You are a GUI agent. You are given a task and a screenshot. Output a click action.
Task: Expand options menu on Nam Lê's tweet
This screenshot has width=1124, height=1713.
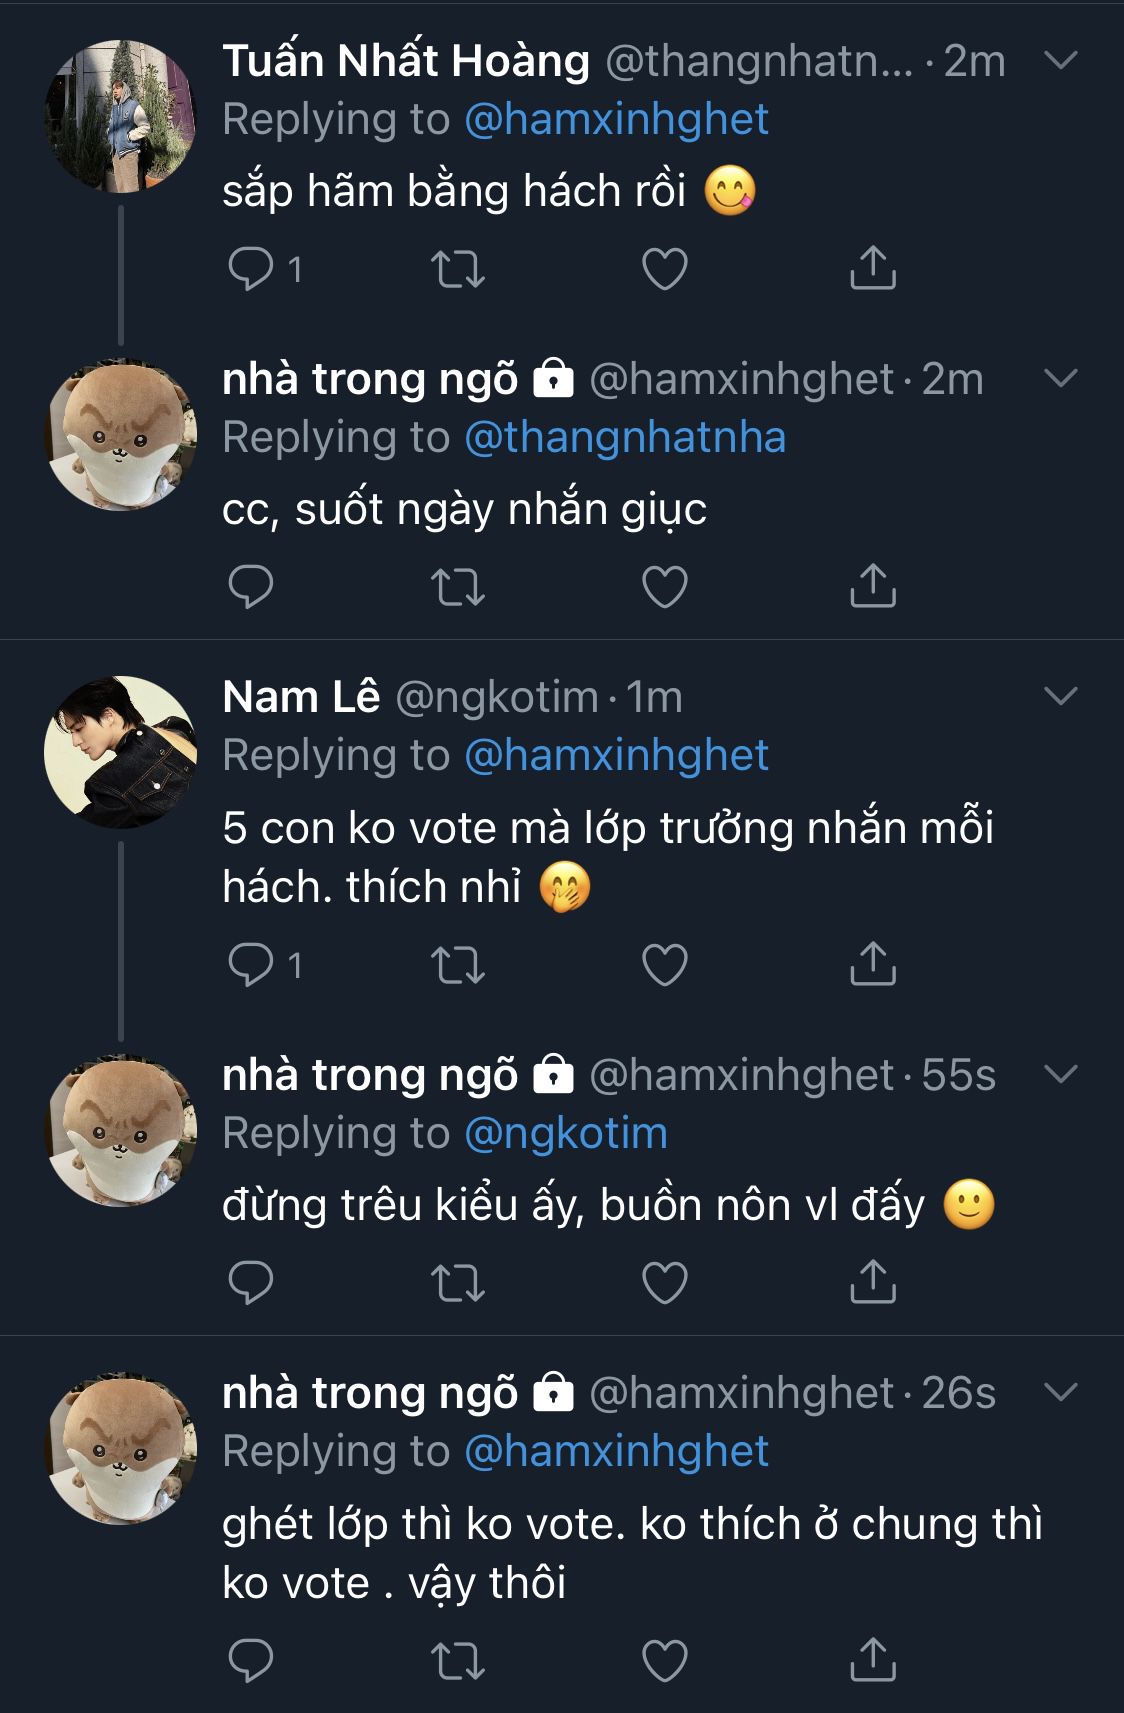(x=1060, y=696)
